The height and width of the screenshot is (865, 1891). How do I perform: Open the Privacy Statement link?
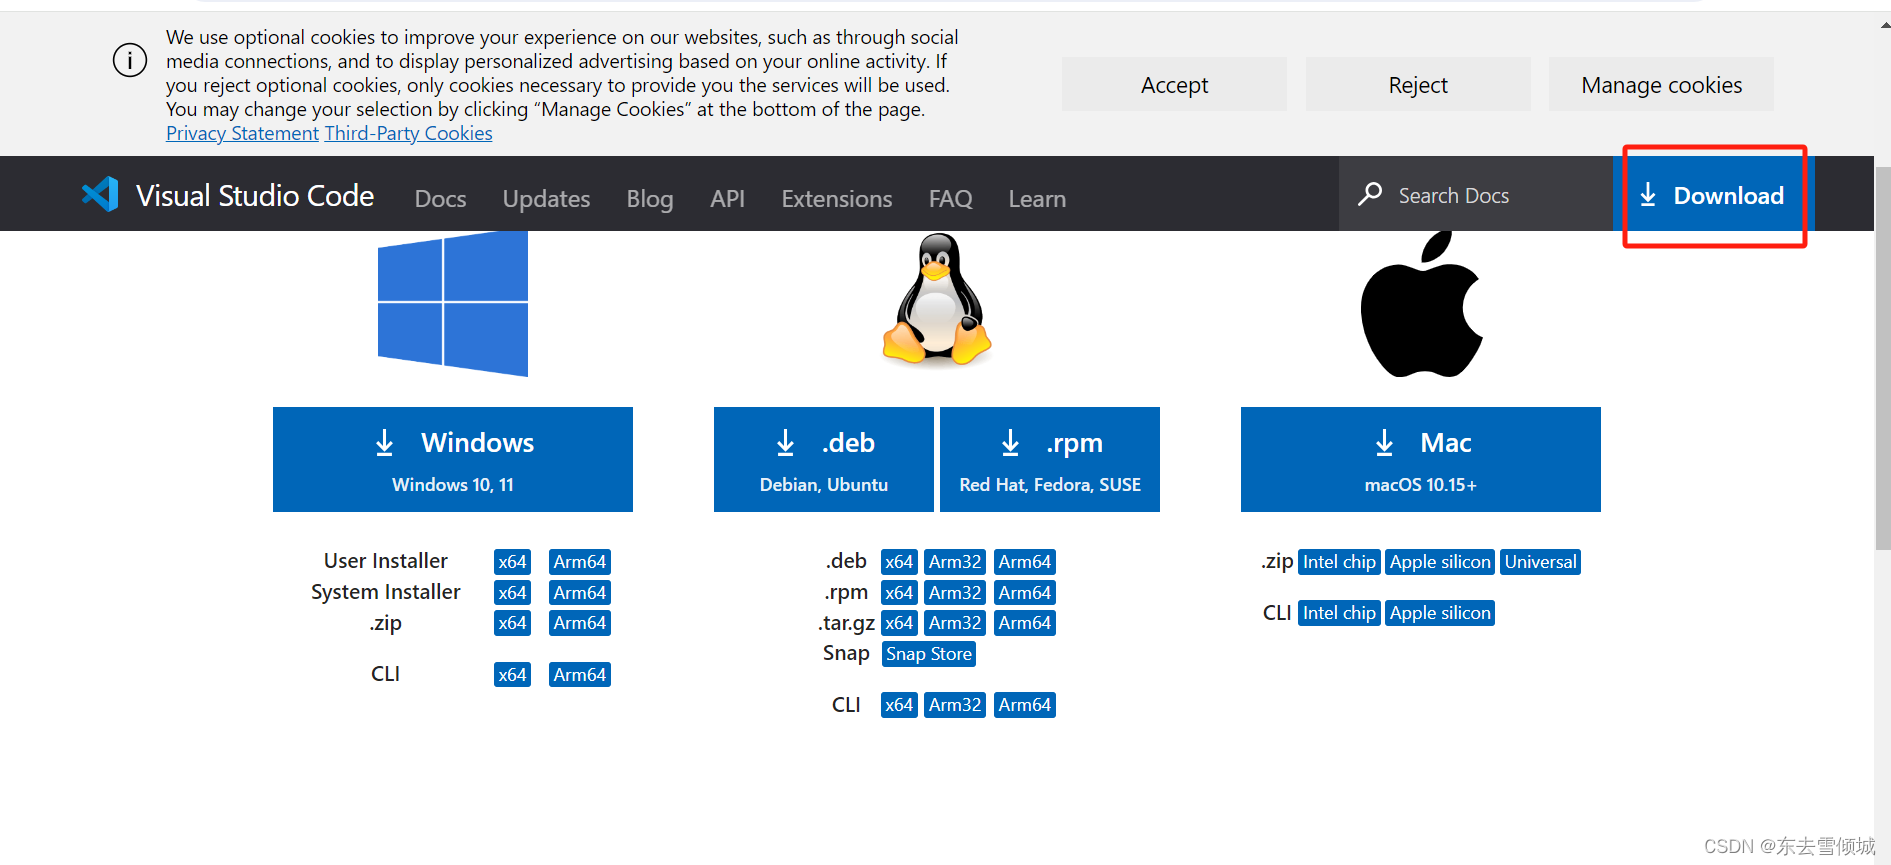point(242,133)
